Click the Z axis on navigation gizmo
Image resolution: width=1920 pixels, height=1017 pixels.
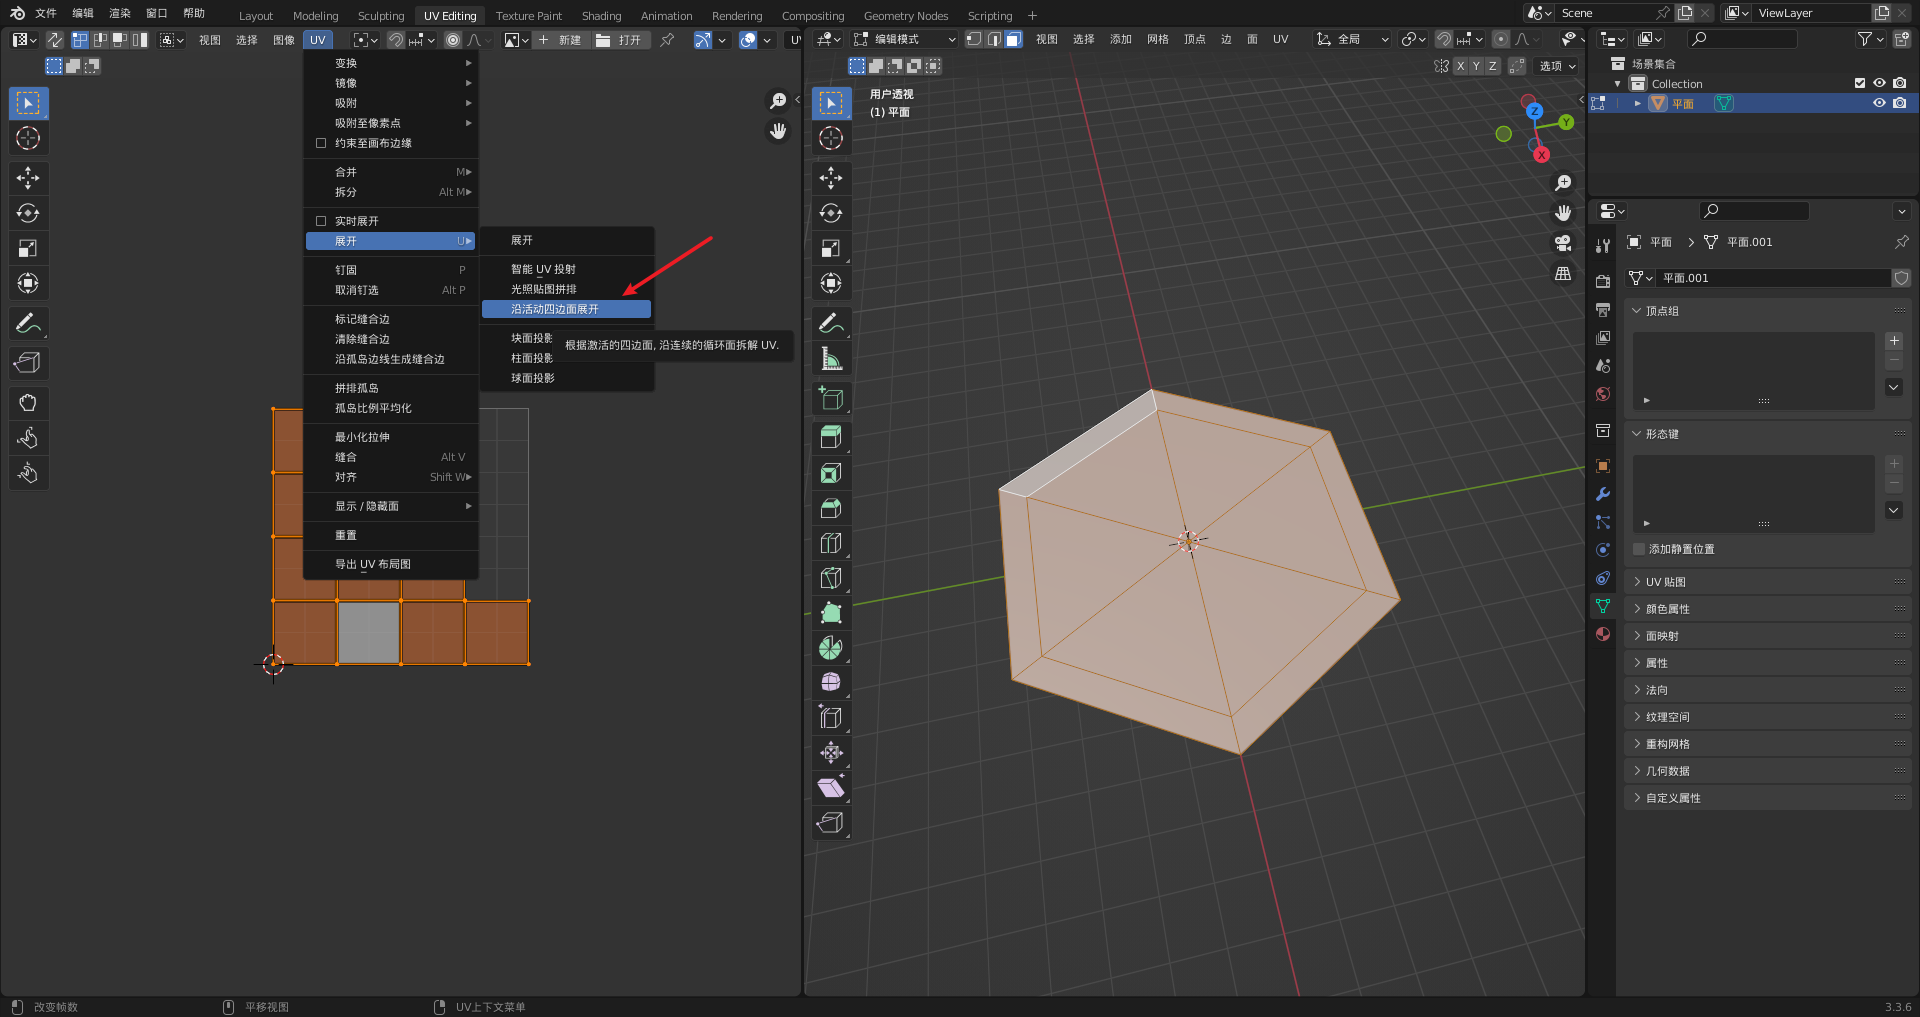1534,111
